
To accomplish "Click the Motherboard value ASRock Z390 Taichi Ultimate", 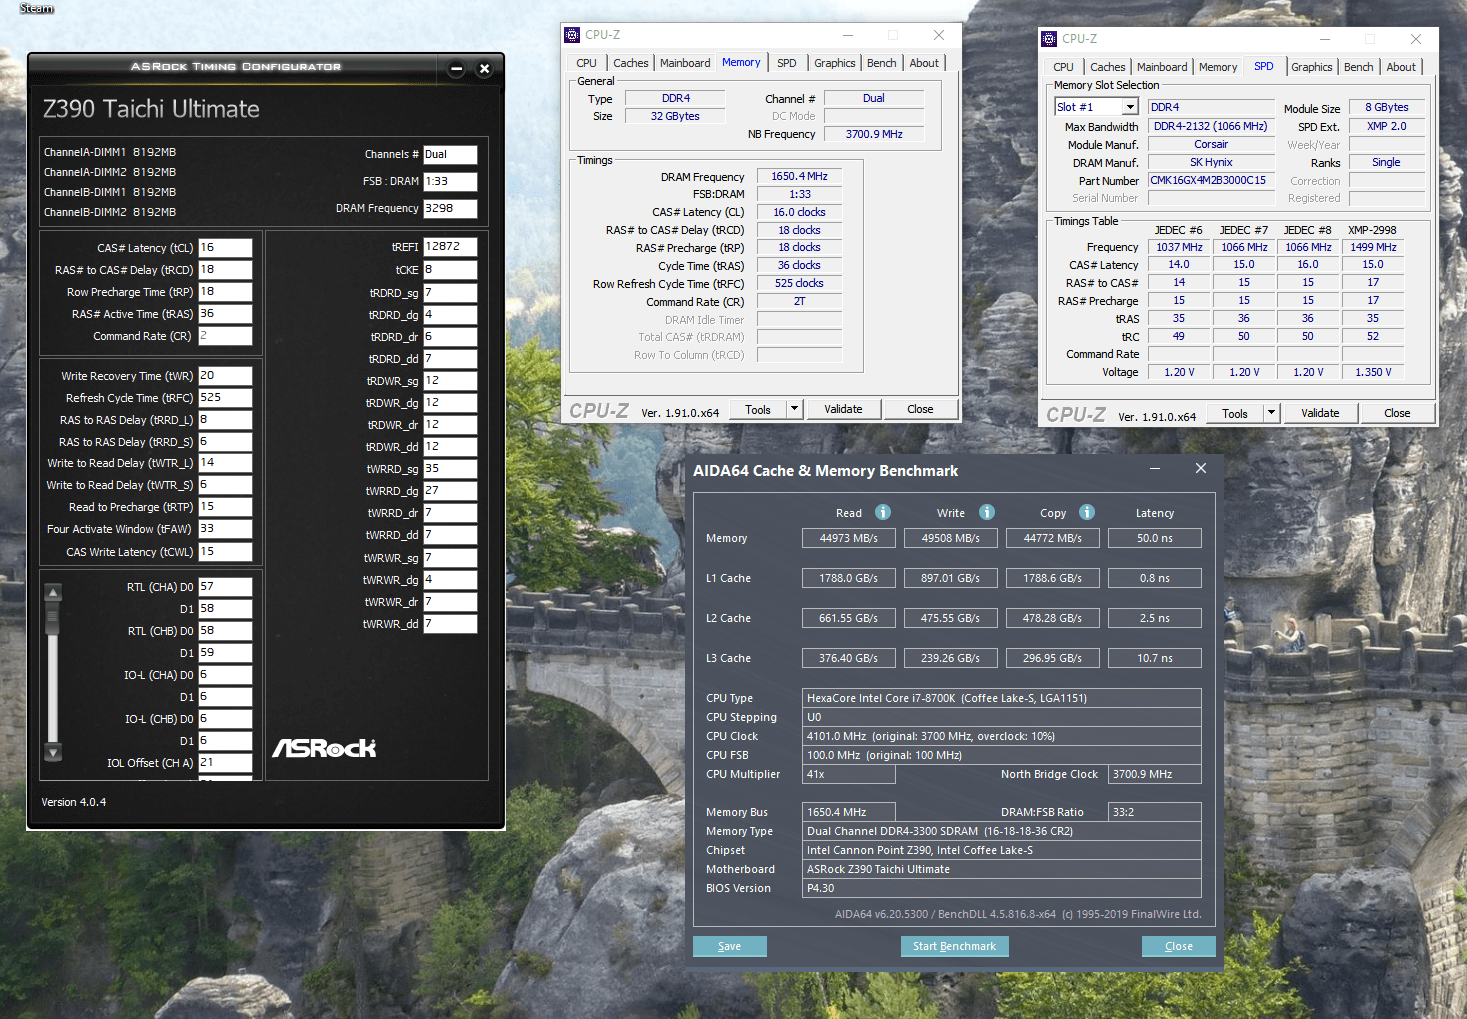I will (1002, 869).
